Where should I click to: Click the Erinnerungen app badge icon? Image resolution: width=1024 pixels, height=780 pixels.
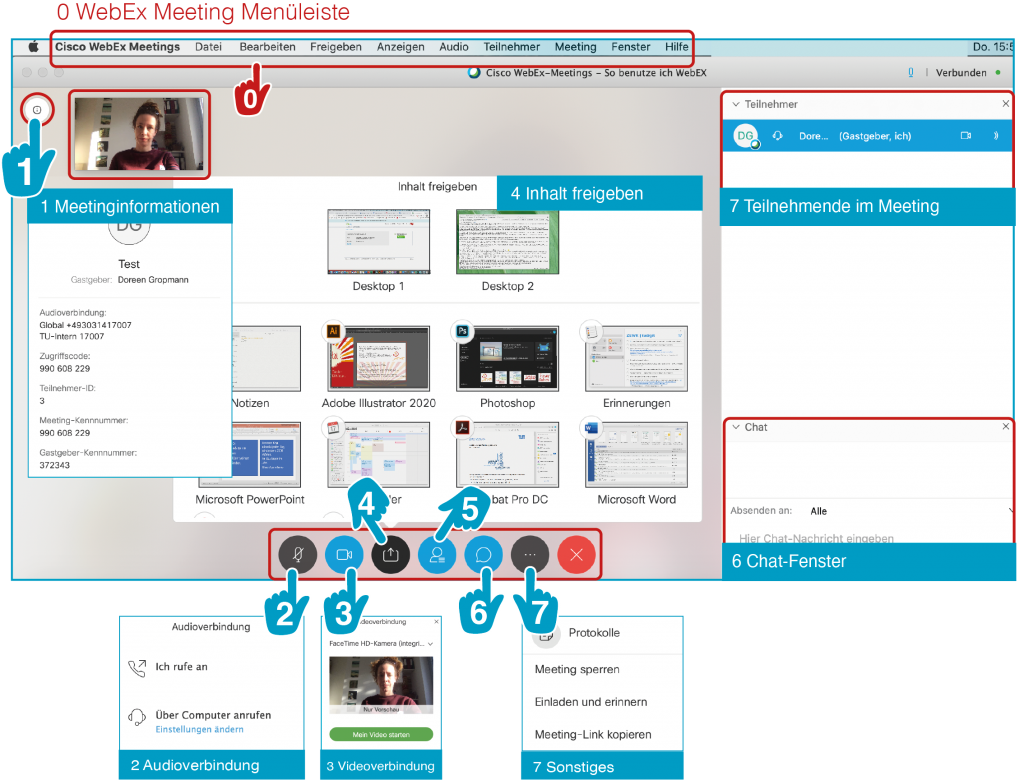590,331
